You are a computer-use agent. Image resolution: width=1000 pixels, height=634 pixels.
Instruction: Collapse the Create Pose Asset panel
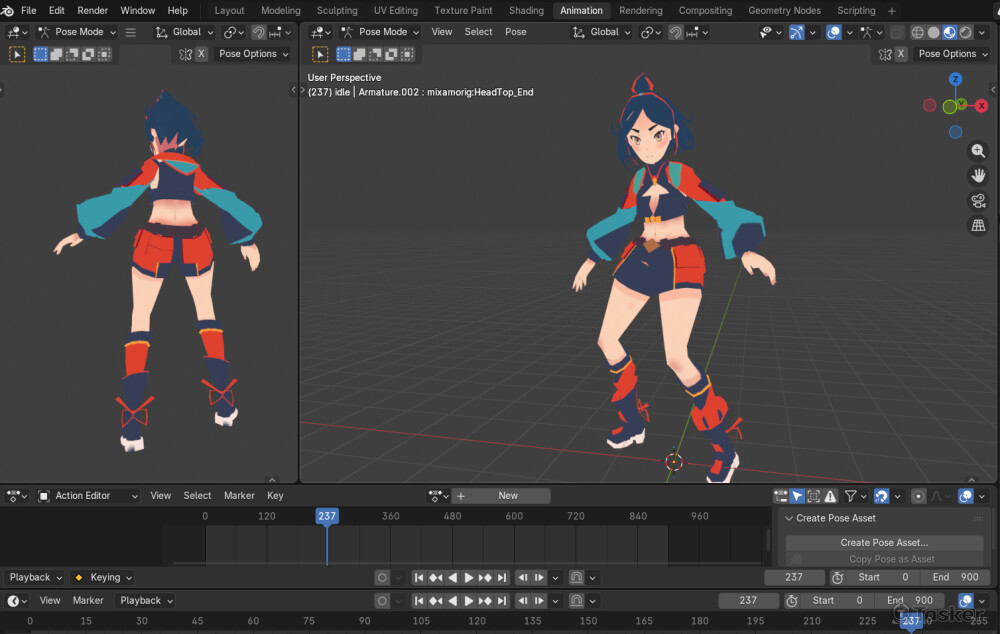pos(789,518)
